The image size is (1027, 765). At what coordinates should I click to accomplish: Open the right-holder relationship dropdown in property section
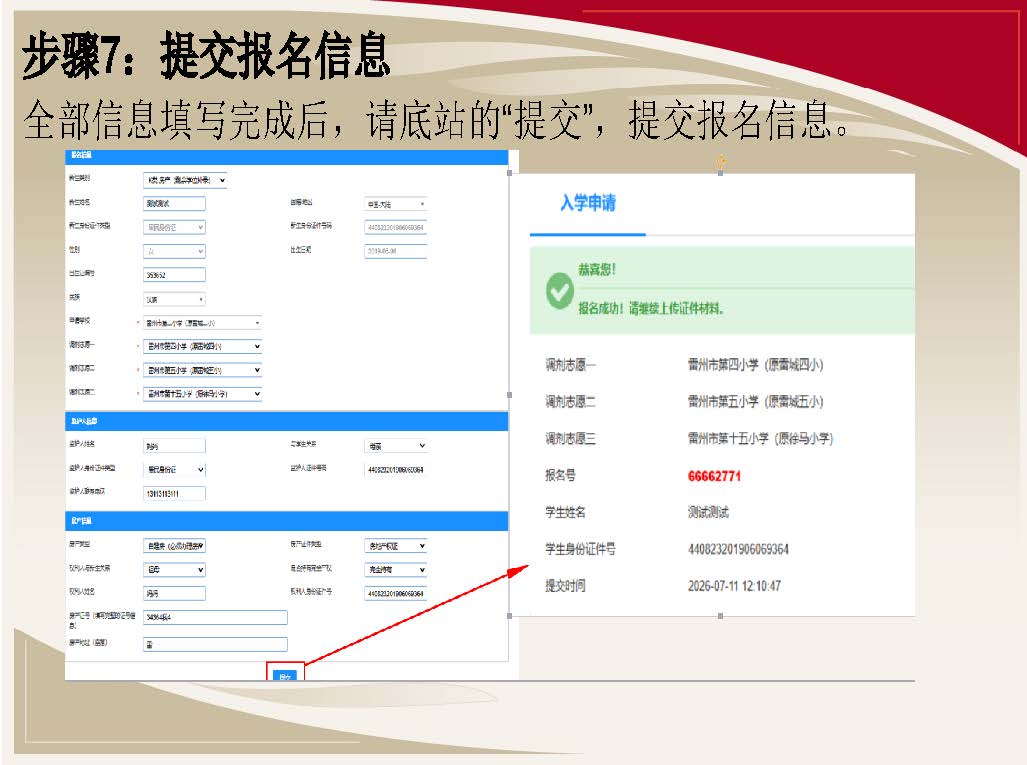pyautogui.click(x=174, y=570)
